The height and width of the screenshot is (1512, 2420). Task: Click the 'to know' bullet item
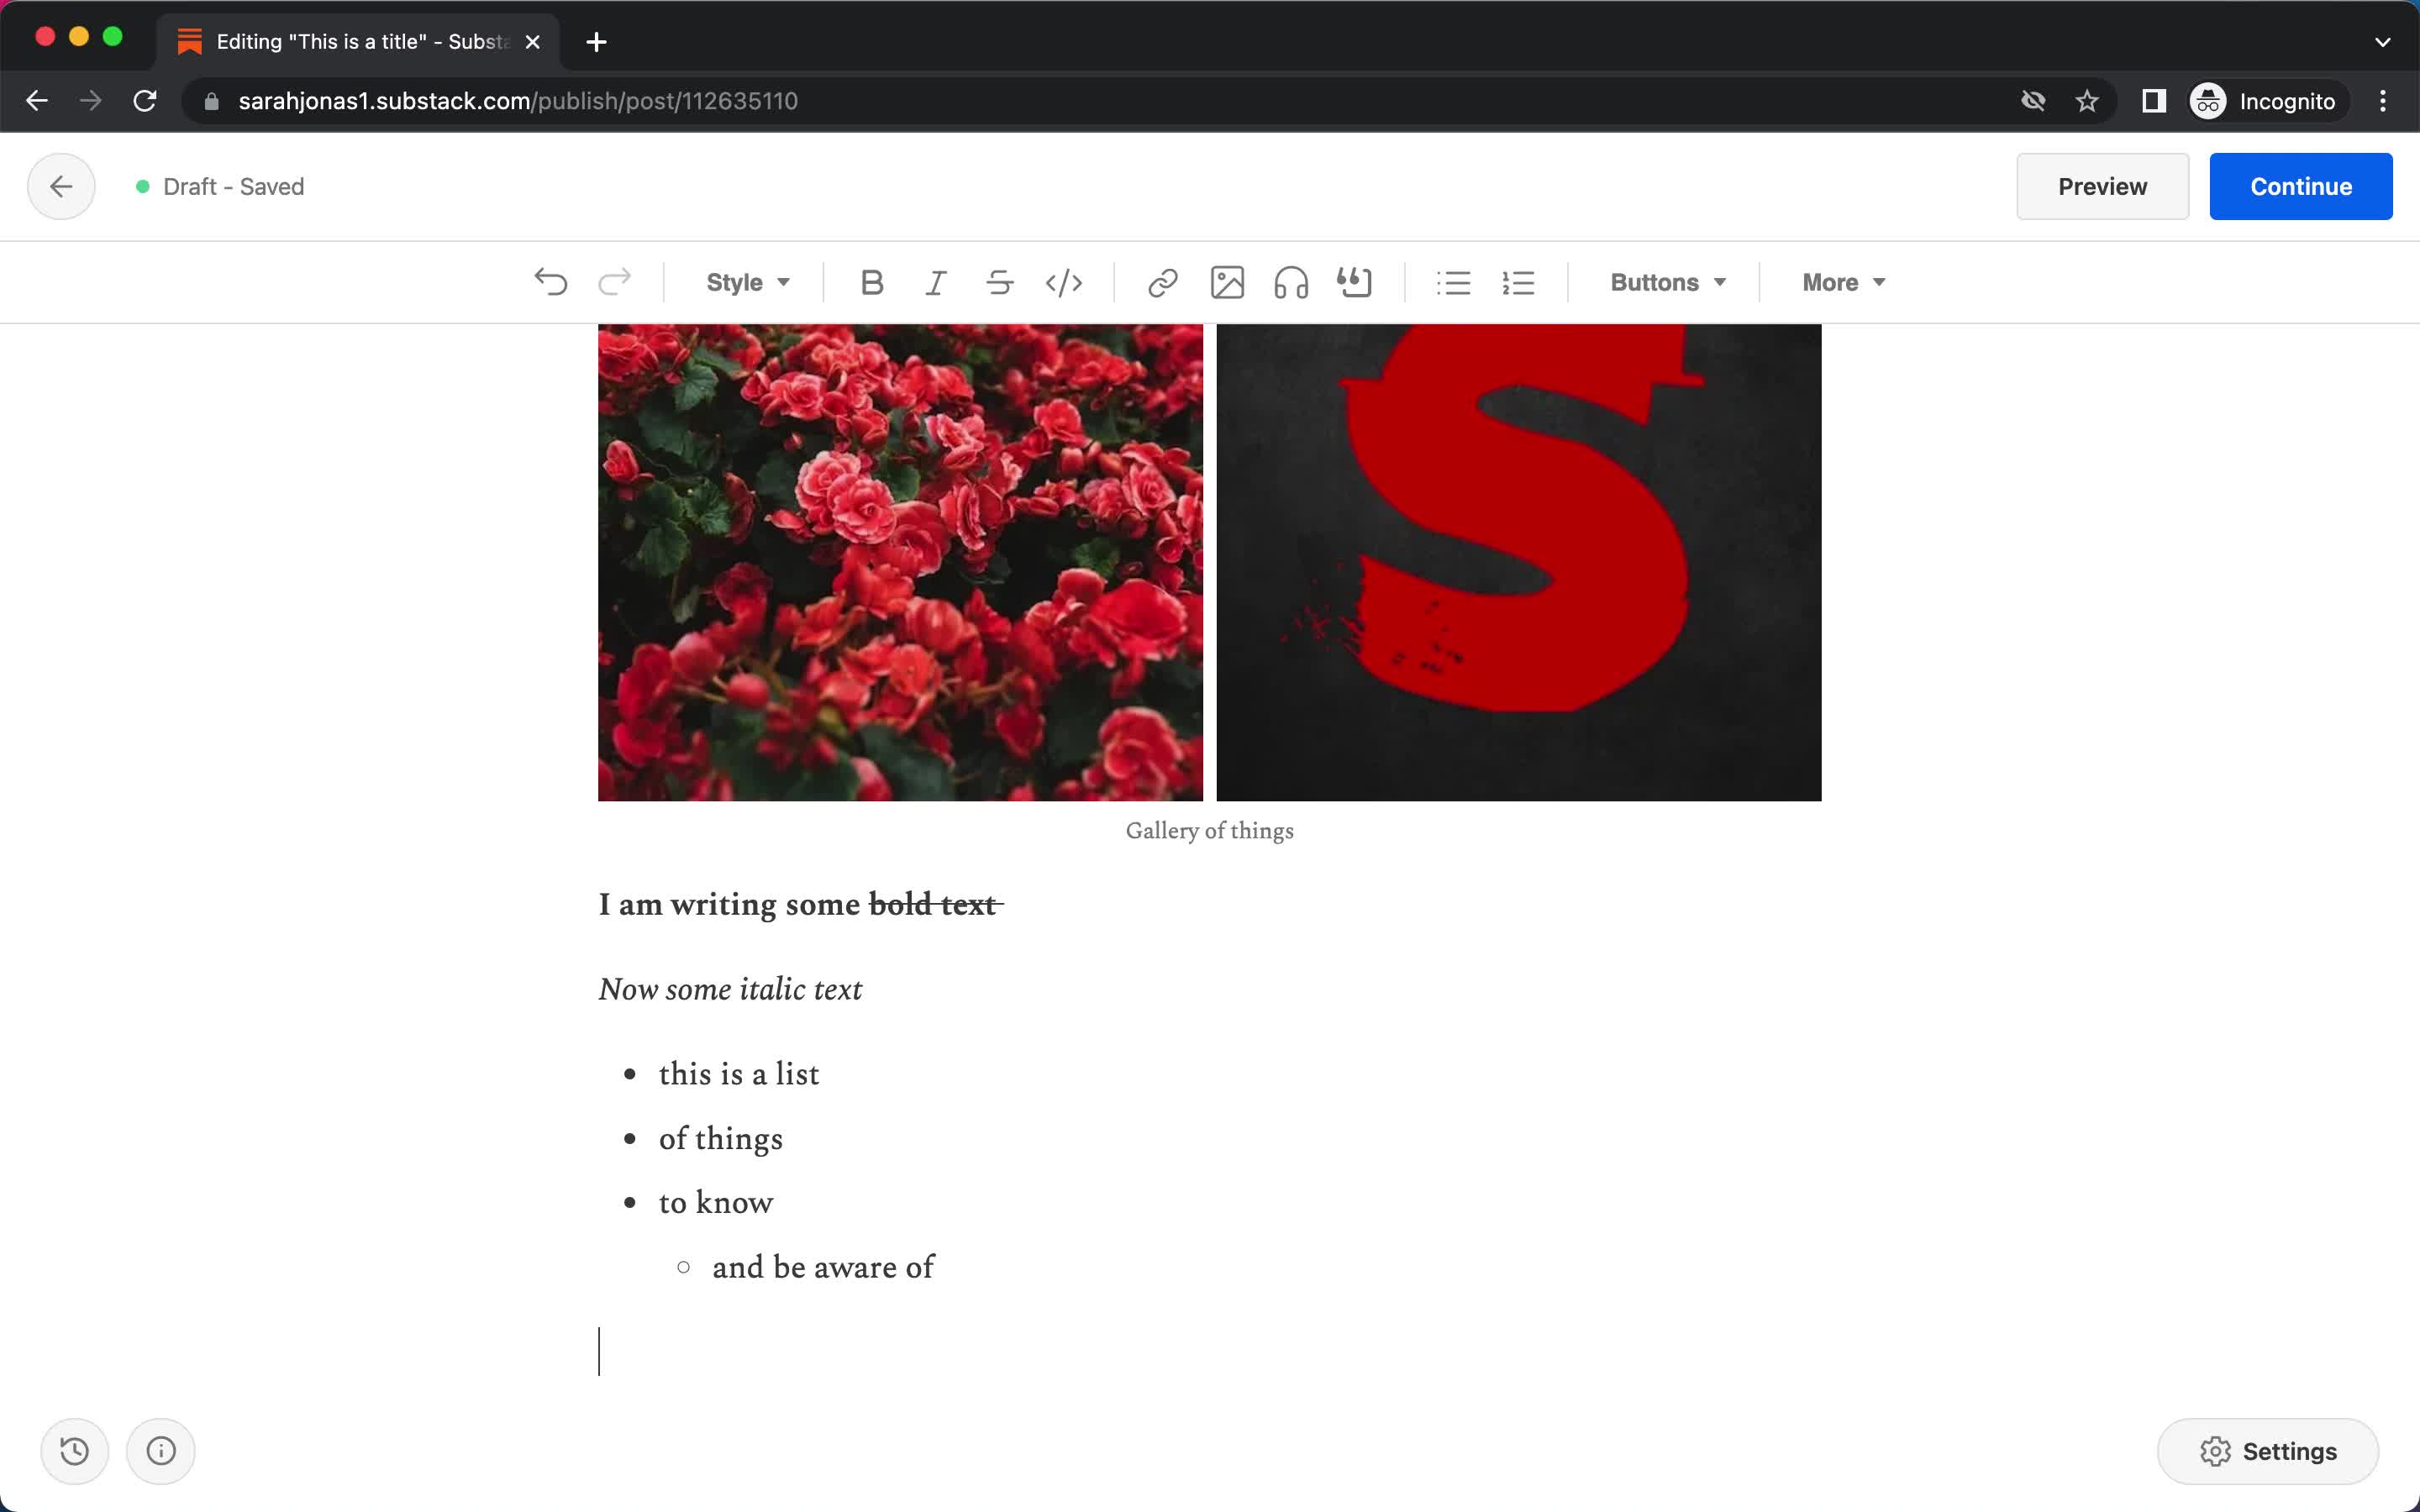[715, 1202]
